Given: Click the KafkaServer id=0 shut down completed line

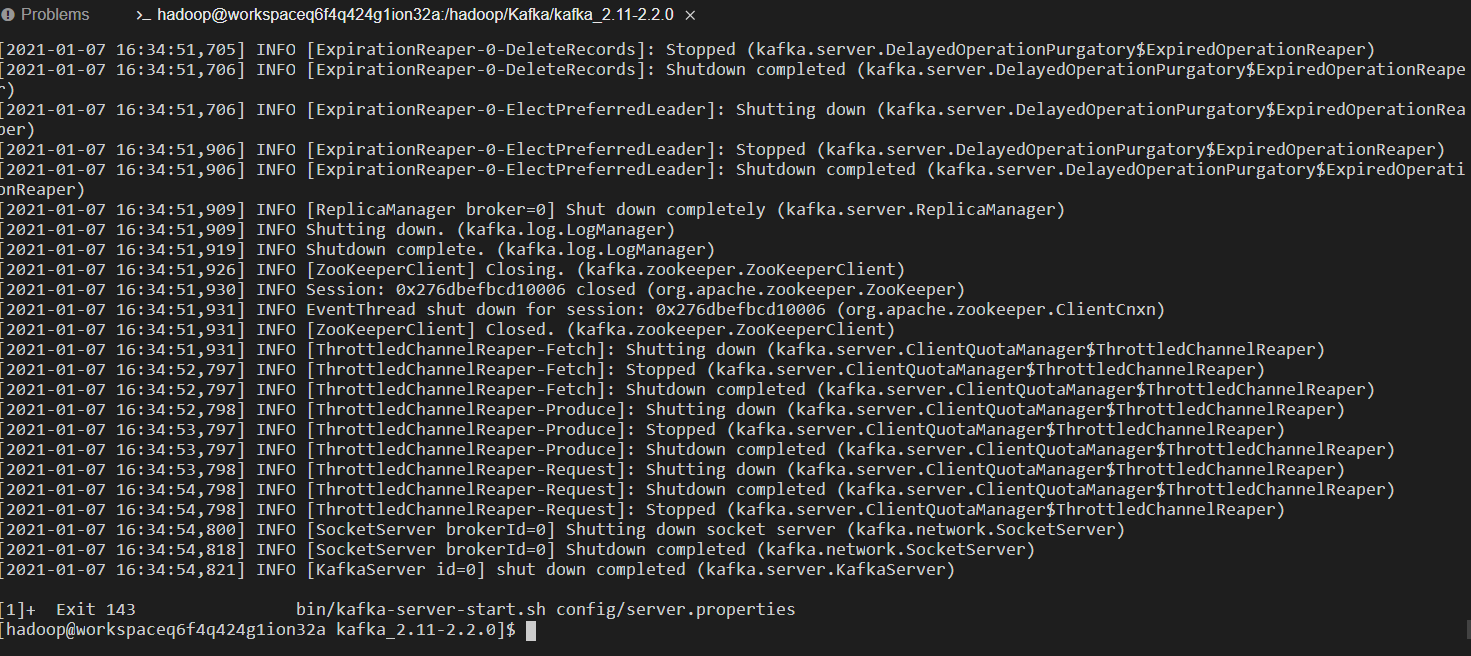Looking at the screenshot, I should tap(478, 570).
